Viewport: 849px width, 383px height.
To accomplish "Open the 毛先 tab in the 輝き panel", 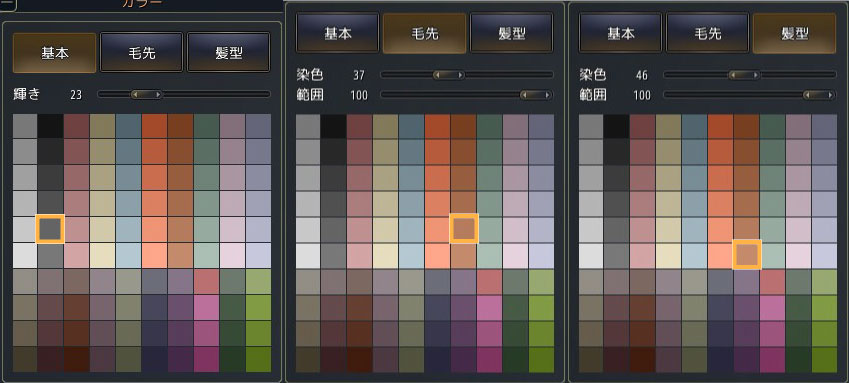I will coord(141,53).
